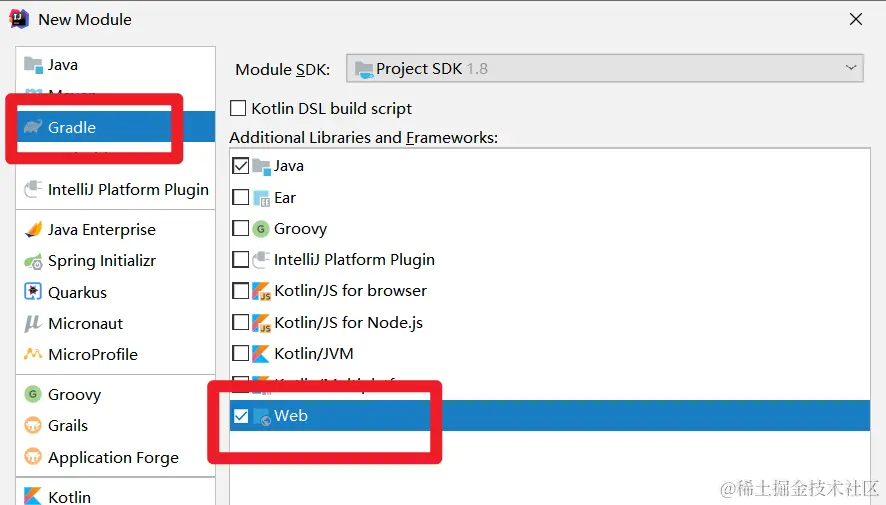Click the Kotlin/JVM icon
The height and width of the screenshot is (505, 886).
260,353
